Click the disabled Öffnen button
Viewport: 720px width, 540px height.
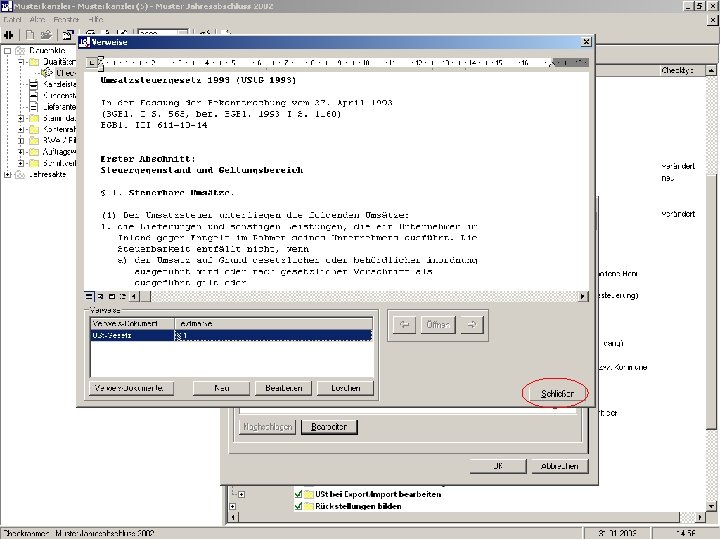click(x=438, y=325)
